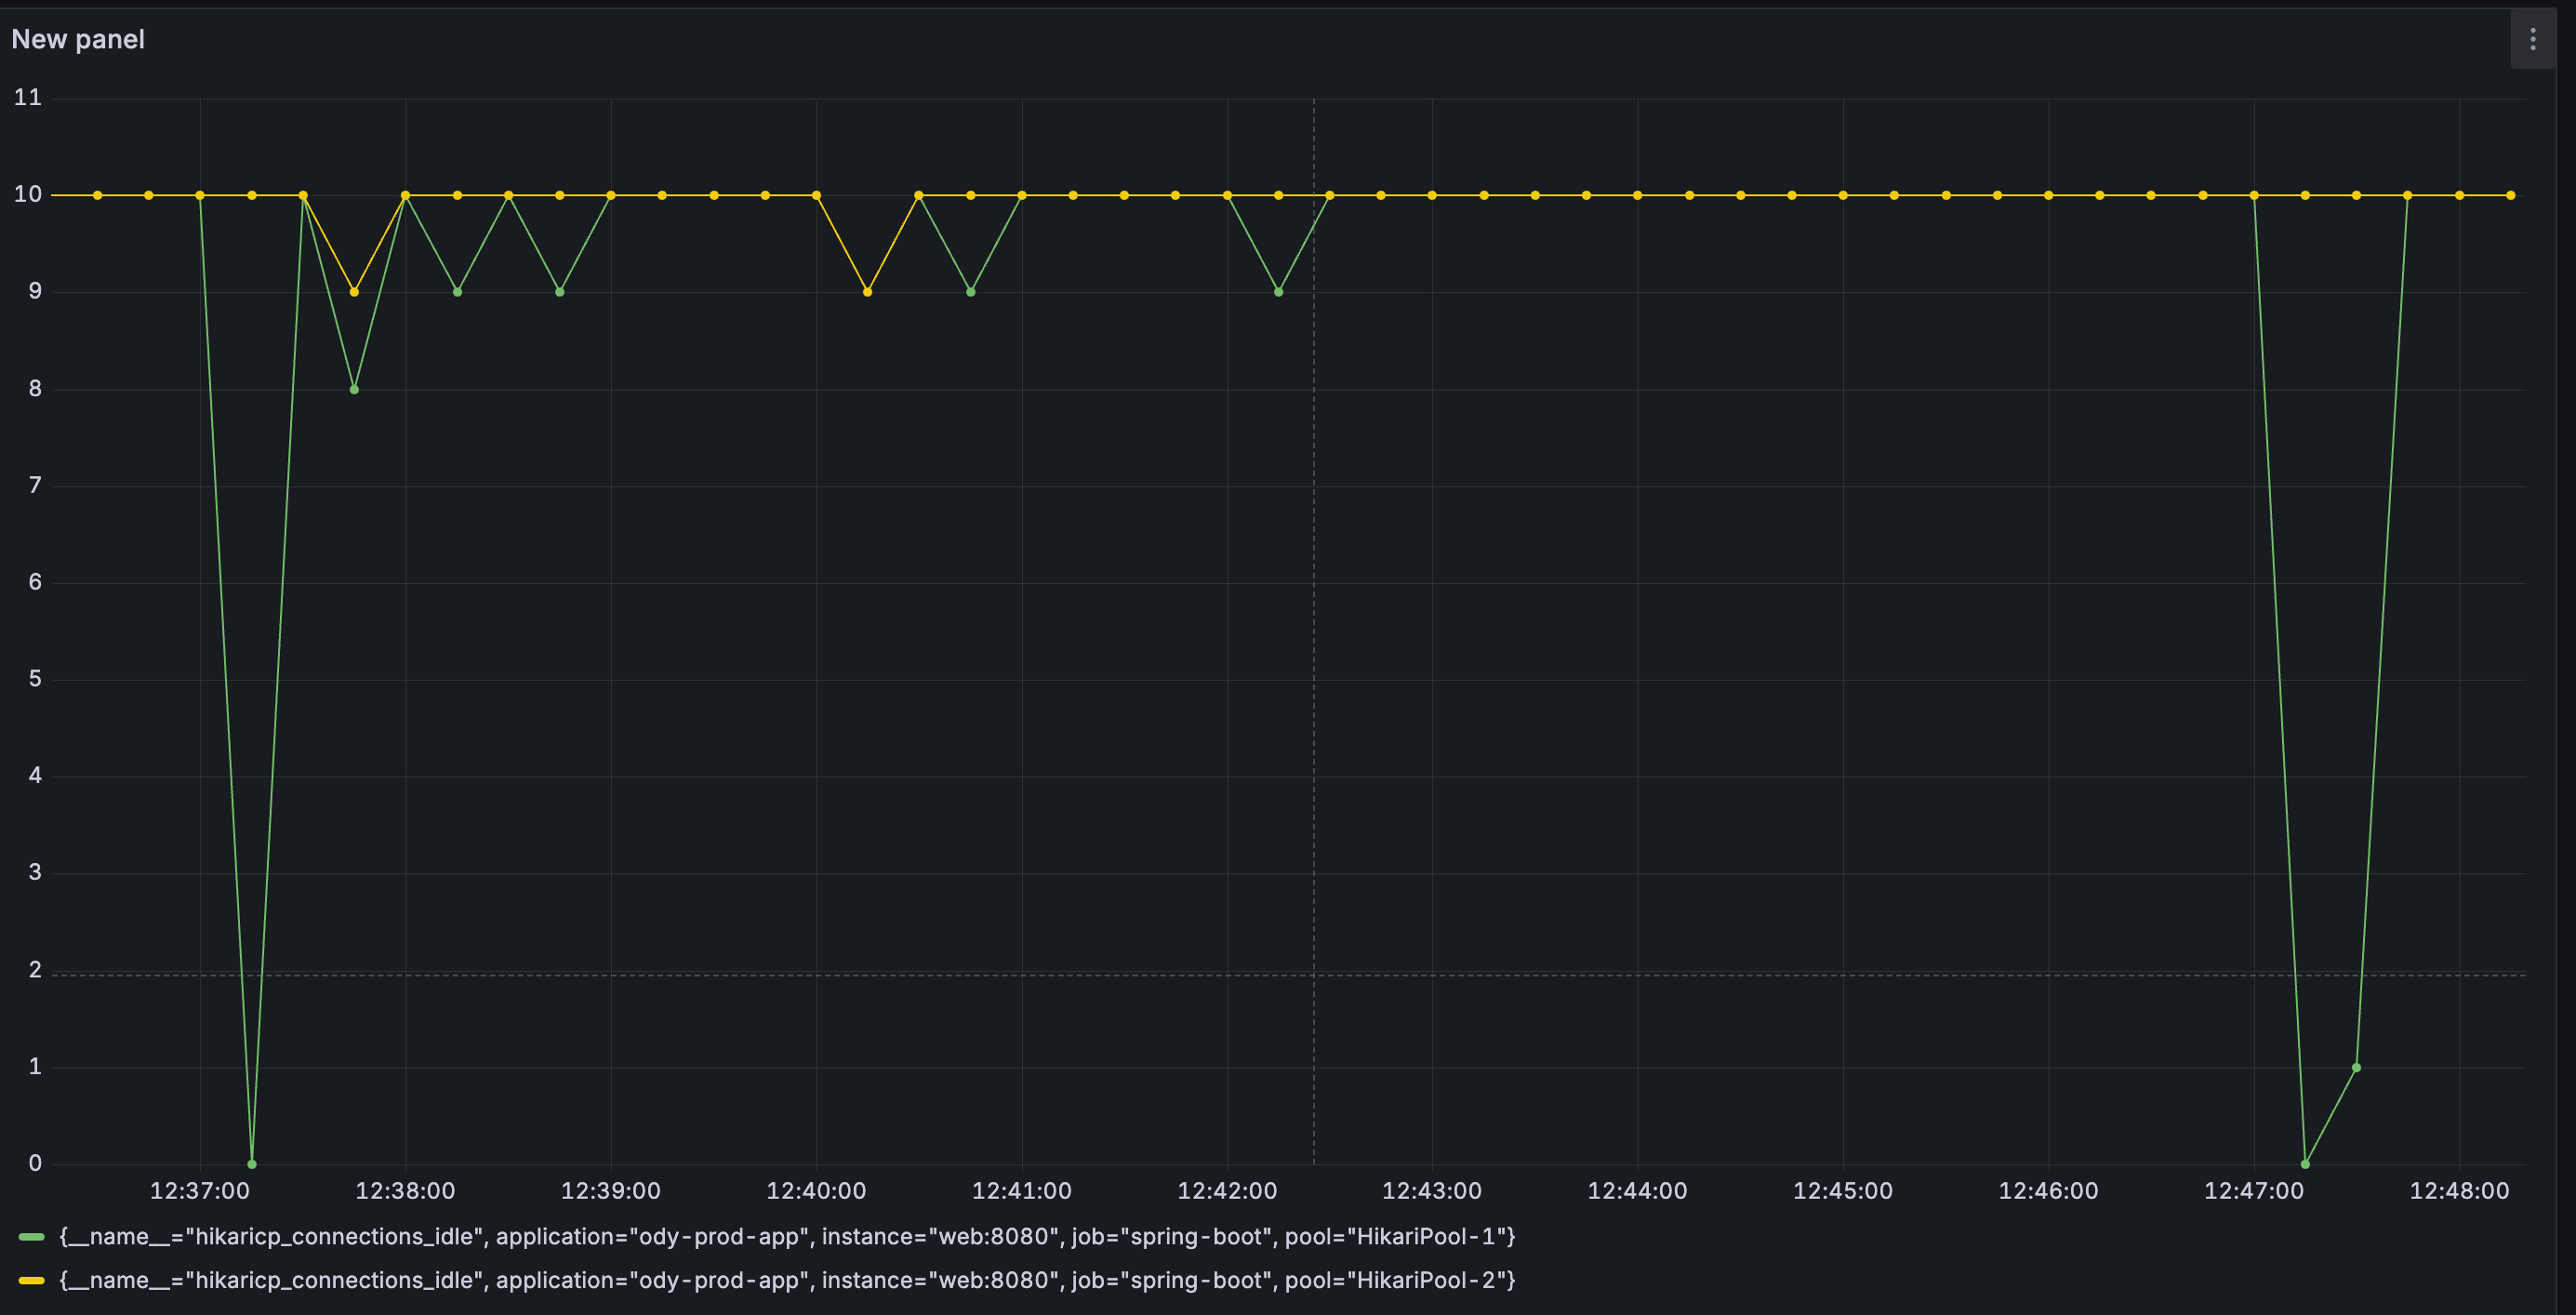Open yellow color swatch for HikariPool-2

(x=32, y=1281)
